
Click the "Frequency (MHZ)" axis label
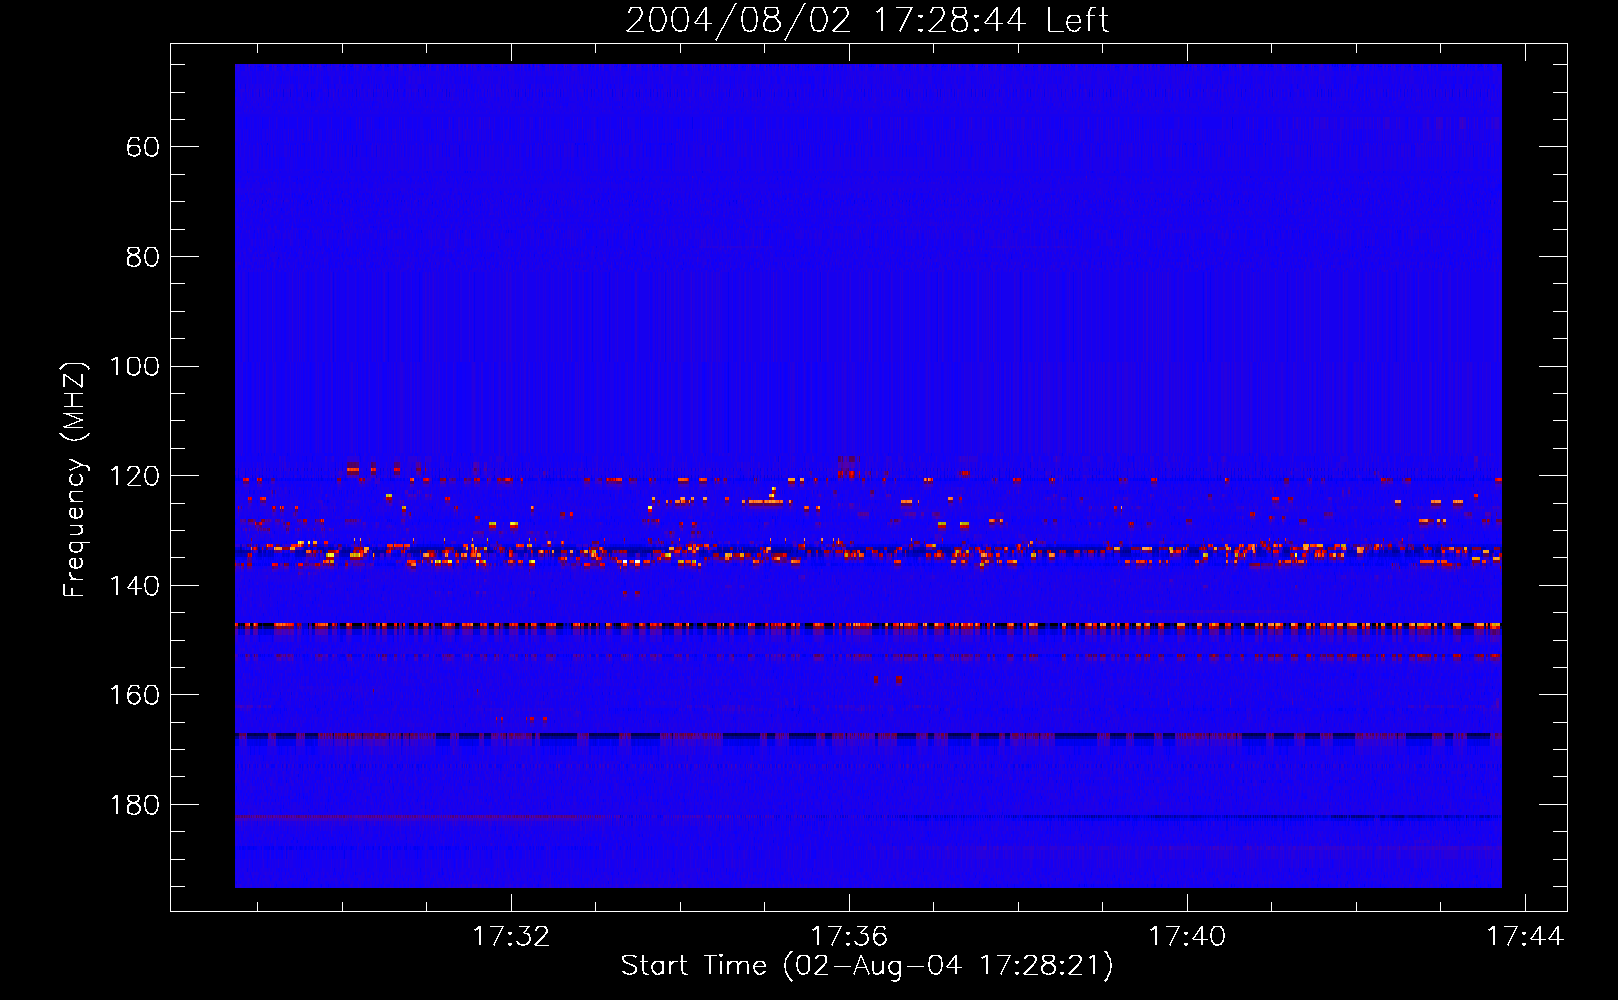point(75,479)
